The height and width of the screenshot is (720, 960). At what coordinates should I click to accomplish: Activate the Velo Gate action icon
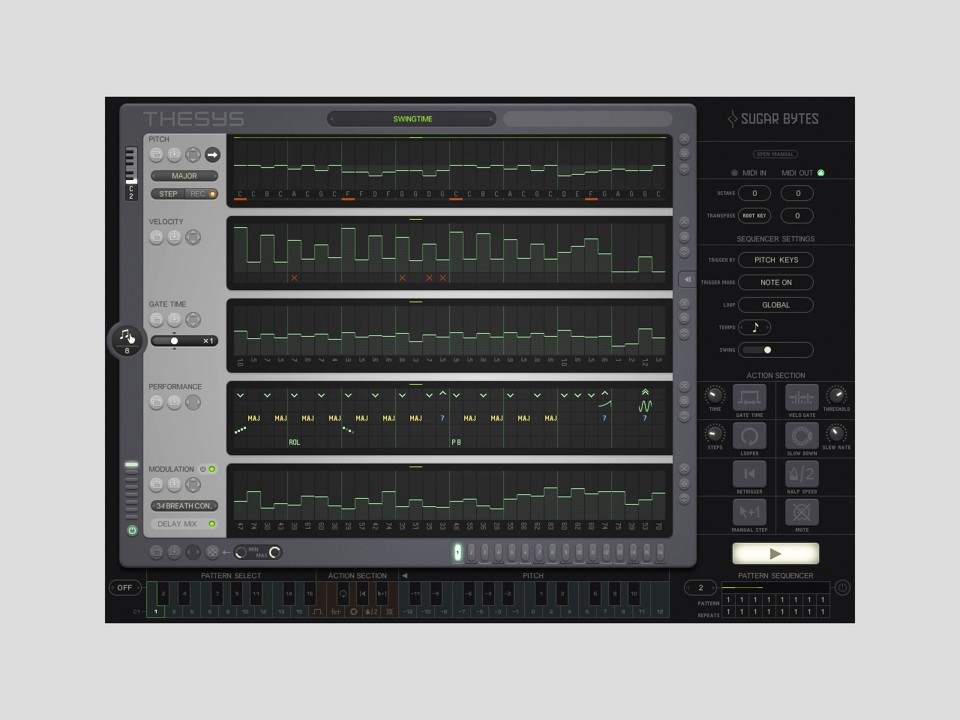801,398
